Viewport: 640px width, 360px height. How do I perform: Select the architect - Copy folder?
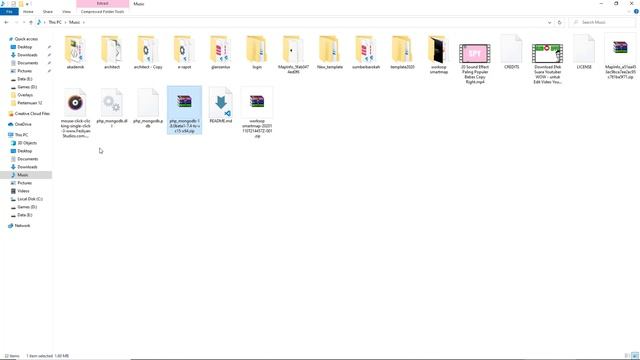pyautogui.click(x=148, y=53)
